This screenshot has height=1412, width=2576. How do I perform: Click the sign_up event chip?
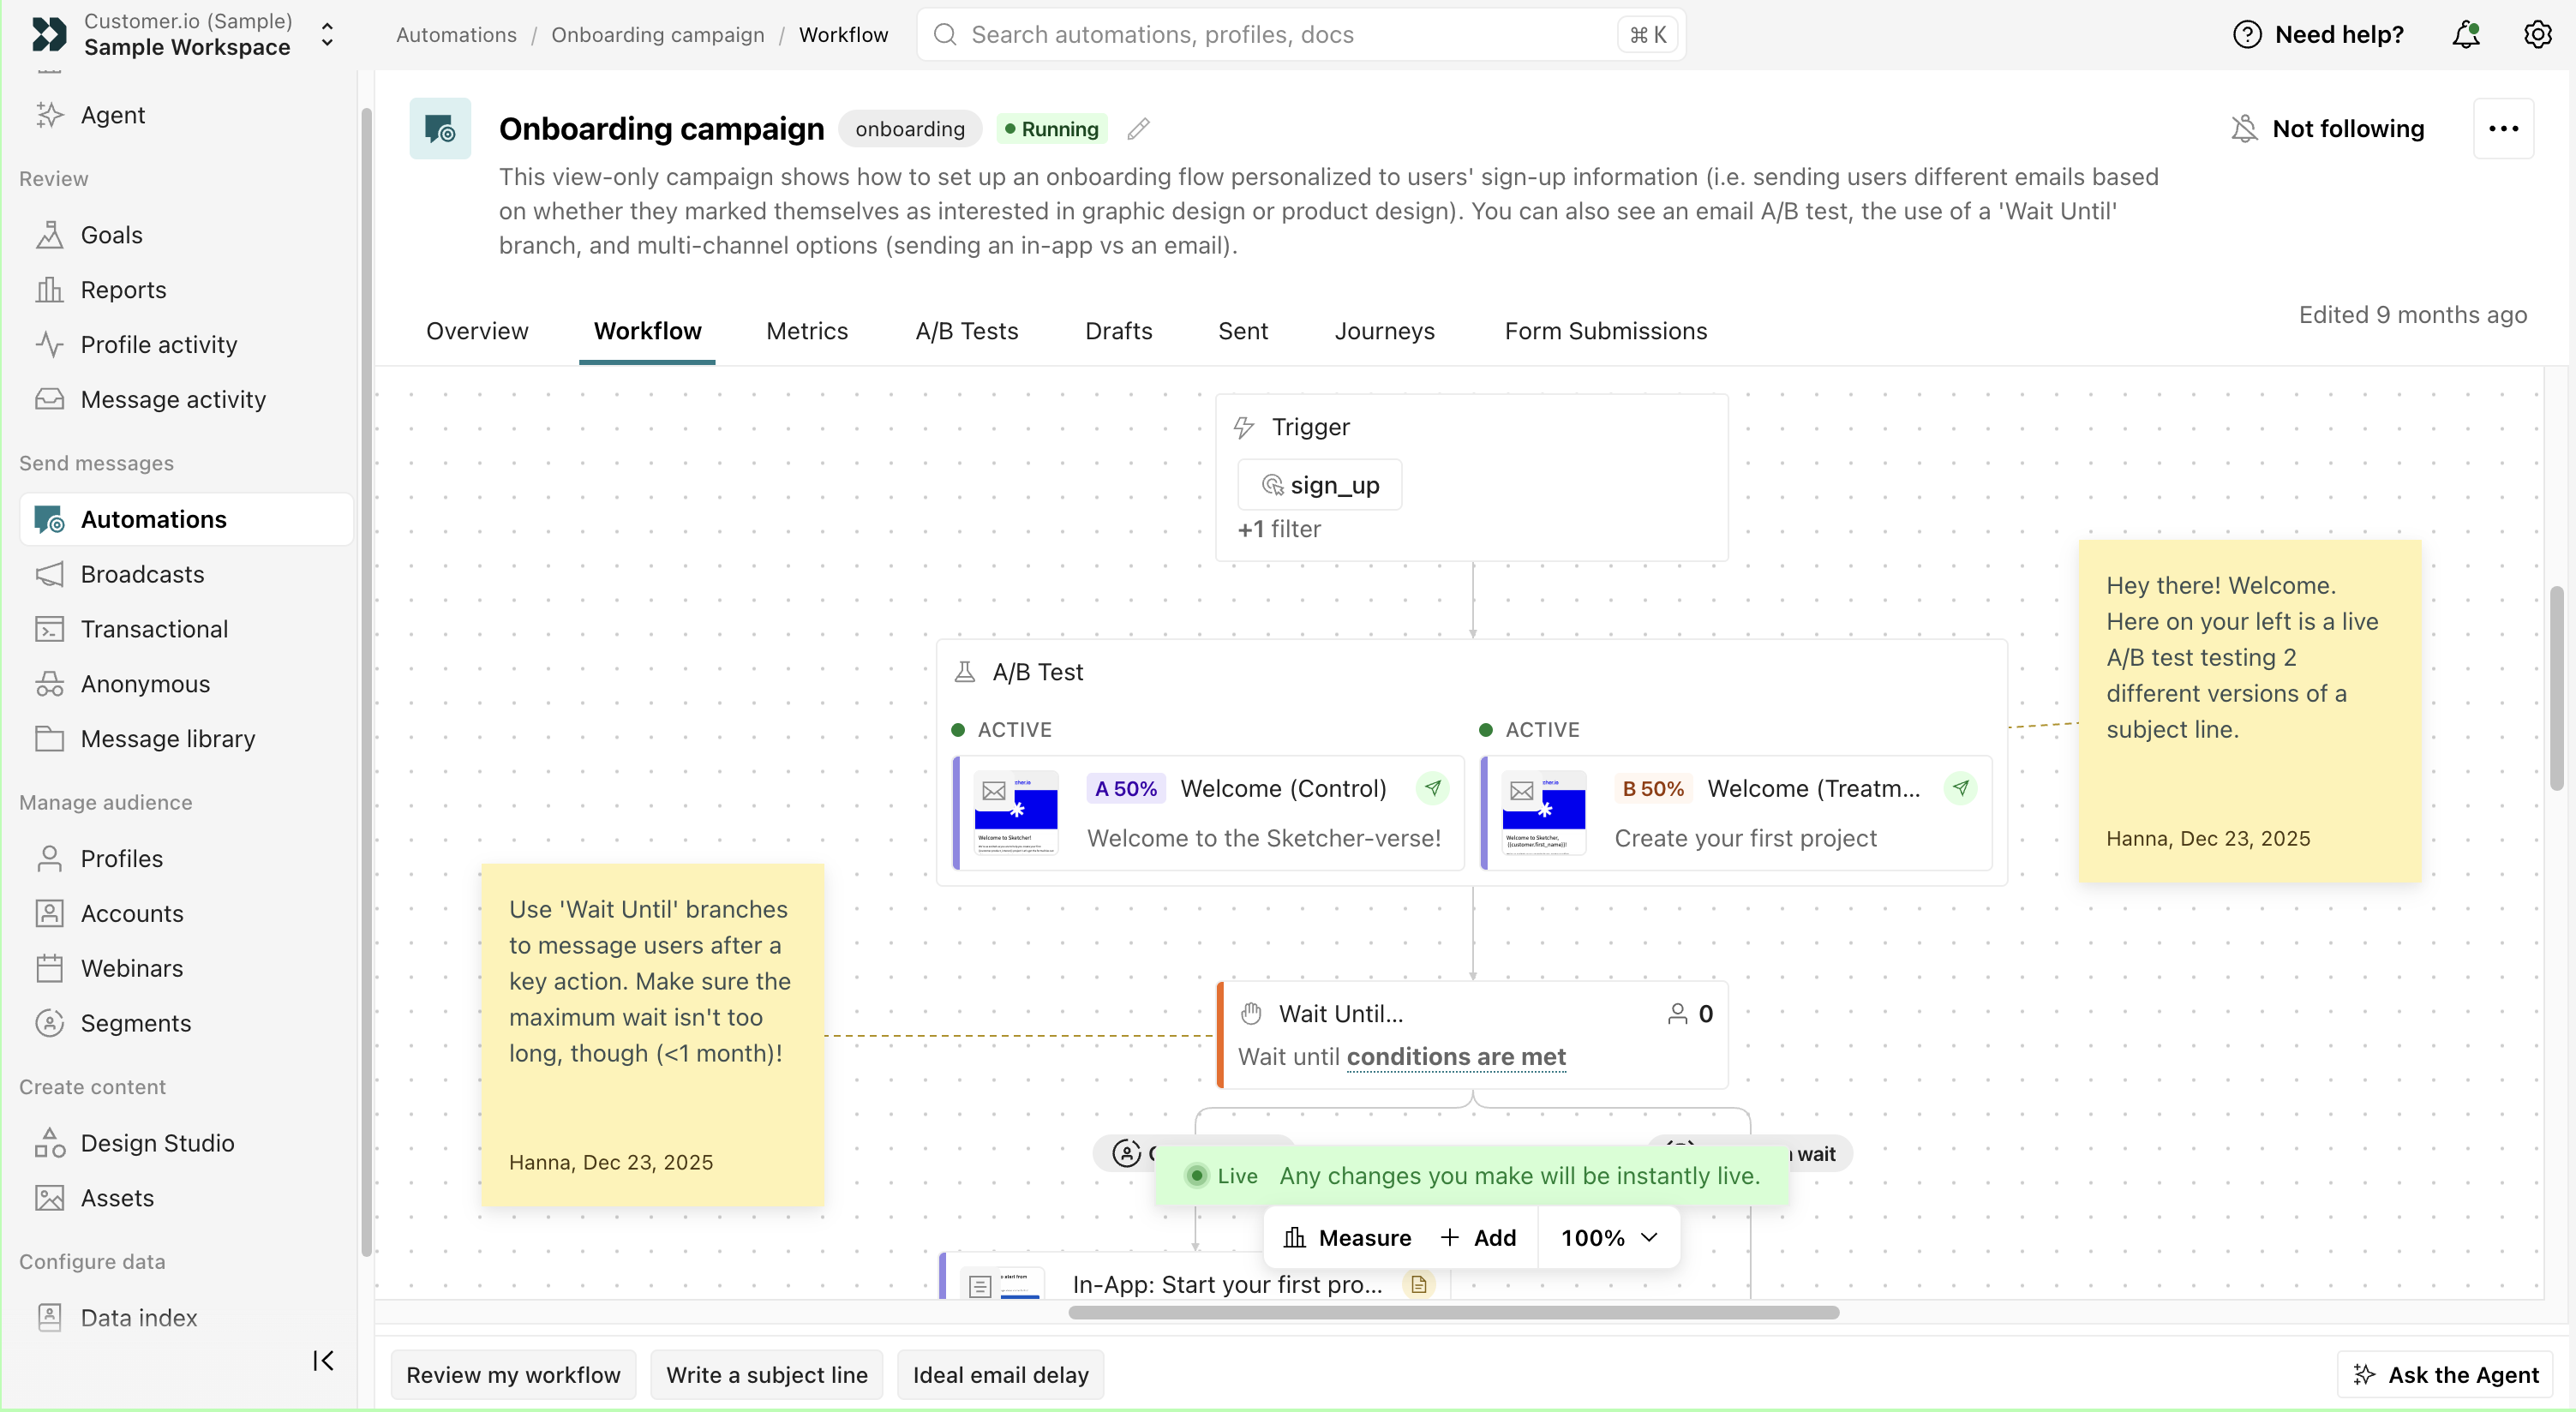coord(1320,485)
